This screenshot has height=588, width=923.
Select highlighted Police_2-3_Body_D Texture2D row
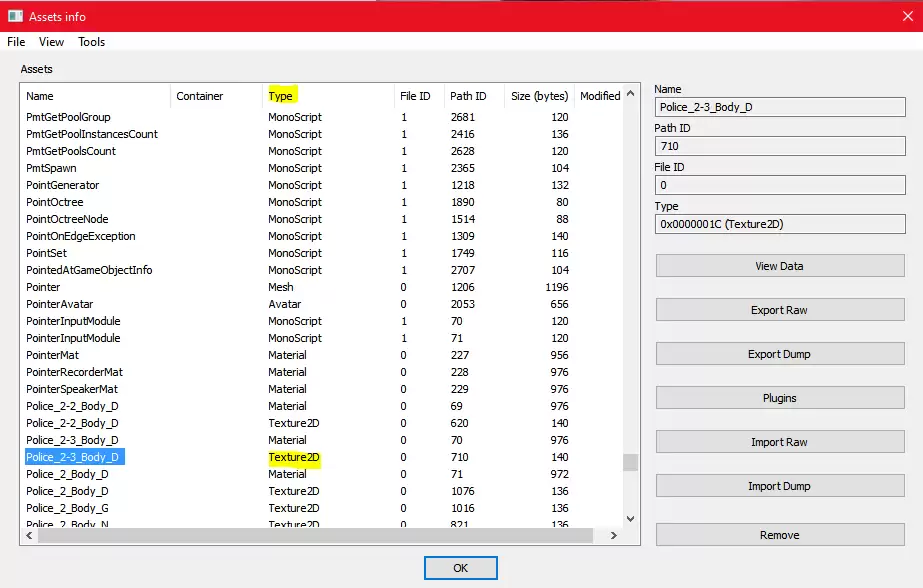click(x=321, y=457)
